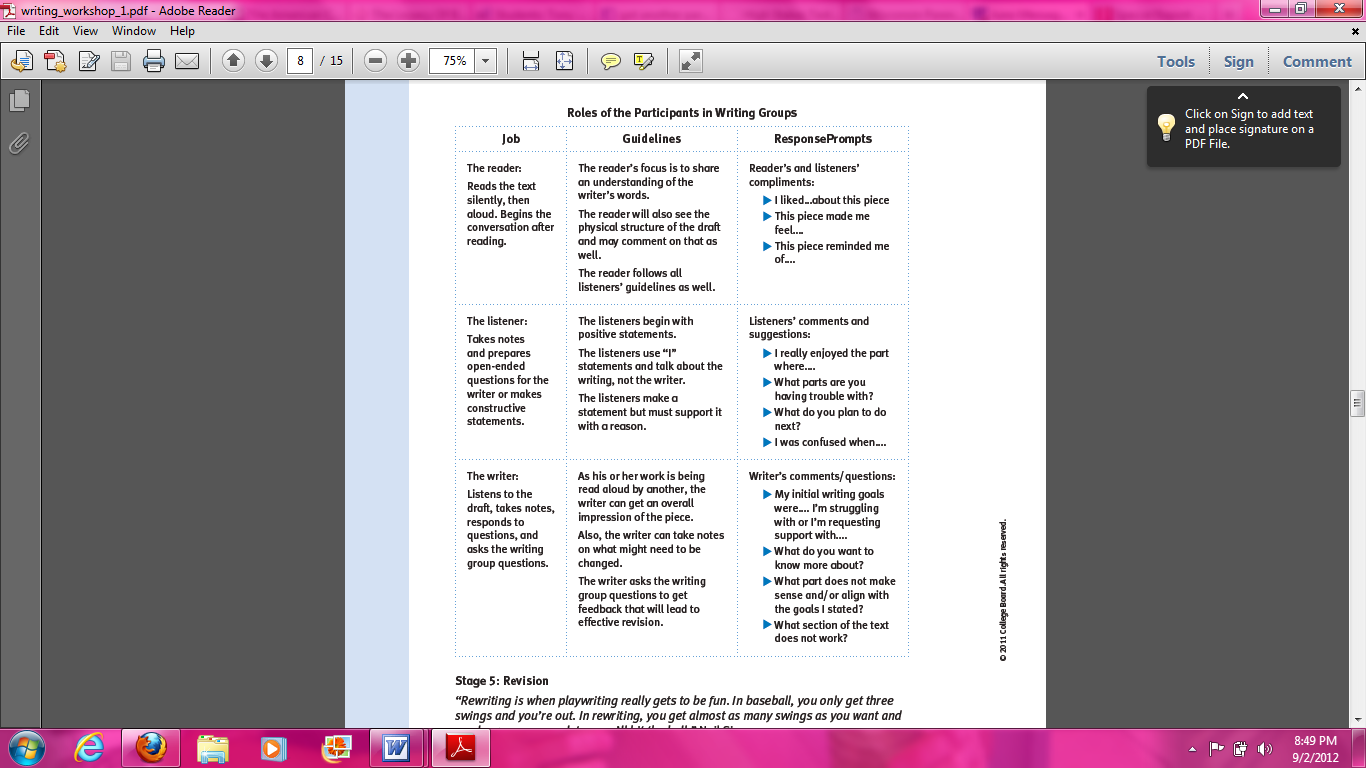This screenshot has width=1366, height=768.
Task: Click the Save floppy disk icon
Action: [121, 61]
